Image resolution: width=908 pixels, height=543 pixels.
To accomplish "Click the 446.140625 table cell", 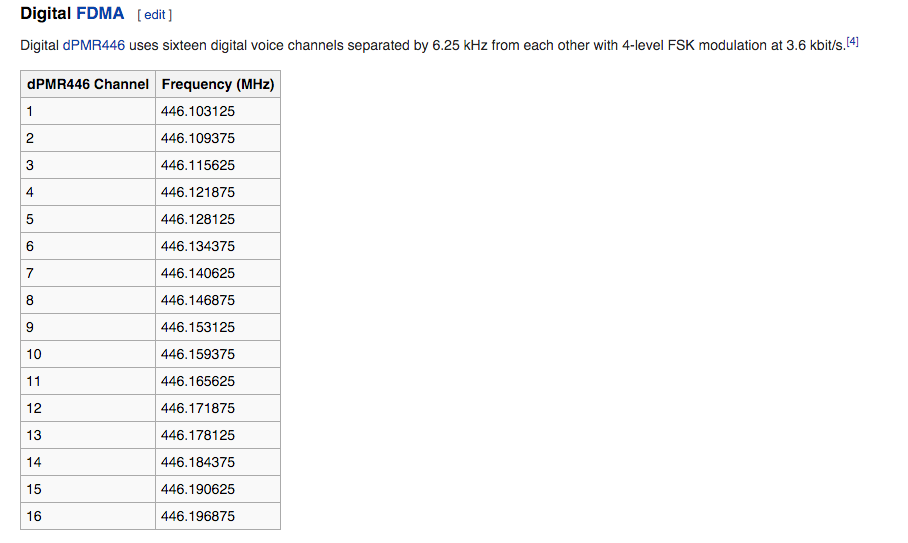I will (198, 273).
